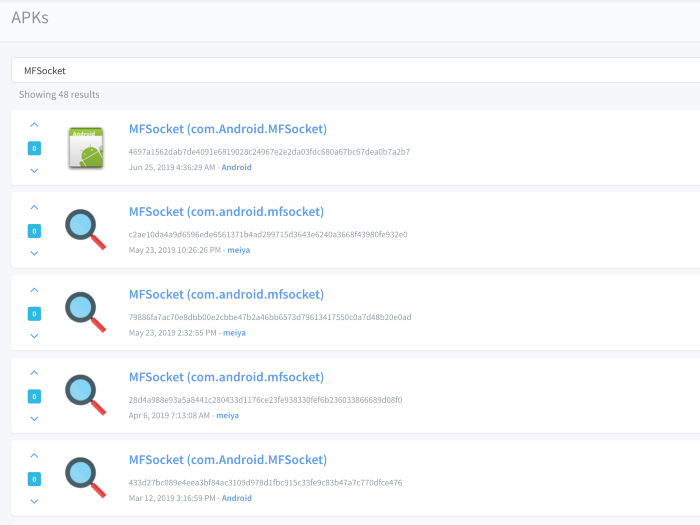Downvote the APK dated Mar 12, 2019
700x525 pixels.
click(x=34, y=501)
